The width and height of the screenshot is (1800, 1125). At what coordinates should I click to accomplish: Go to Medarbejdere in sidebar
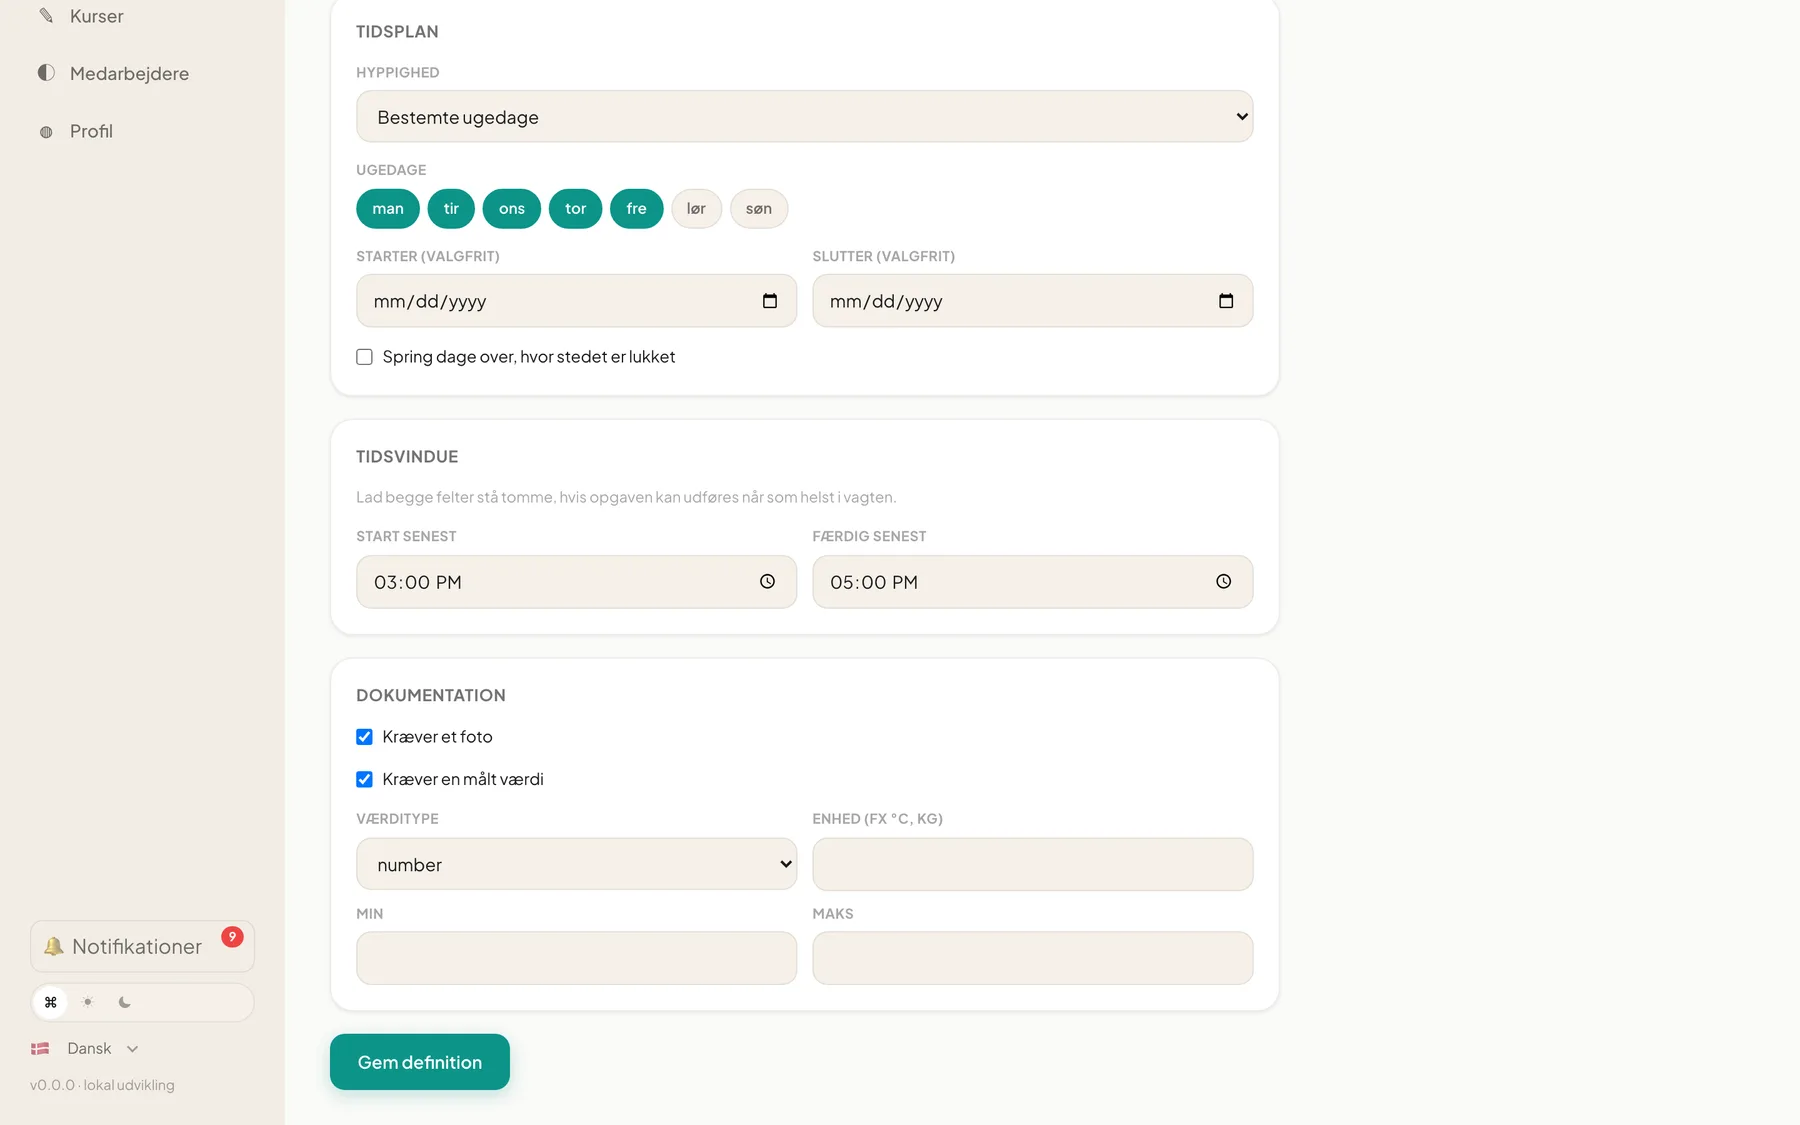point(129,73)
